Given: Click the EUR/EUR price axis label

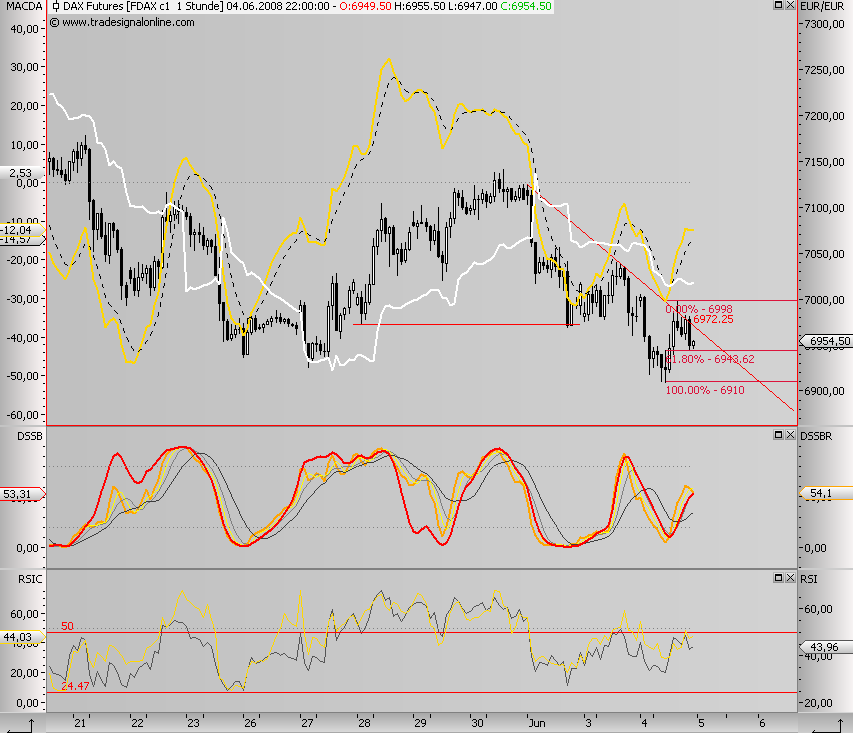Looking at the screenshot, I should pos(822,7).
